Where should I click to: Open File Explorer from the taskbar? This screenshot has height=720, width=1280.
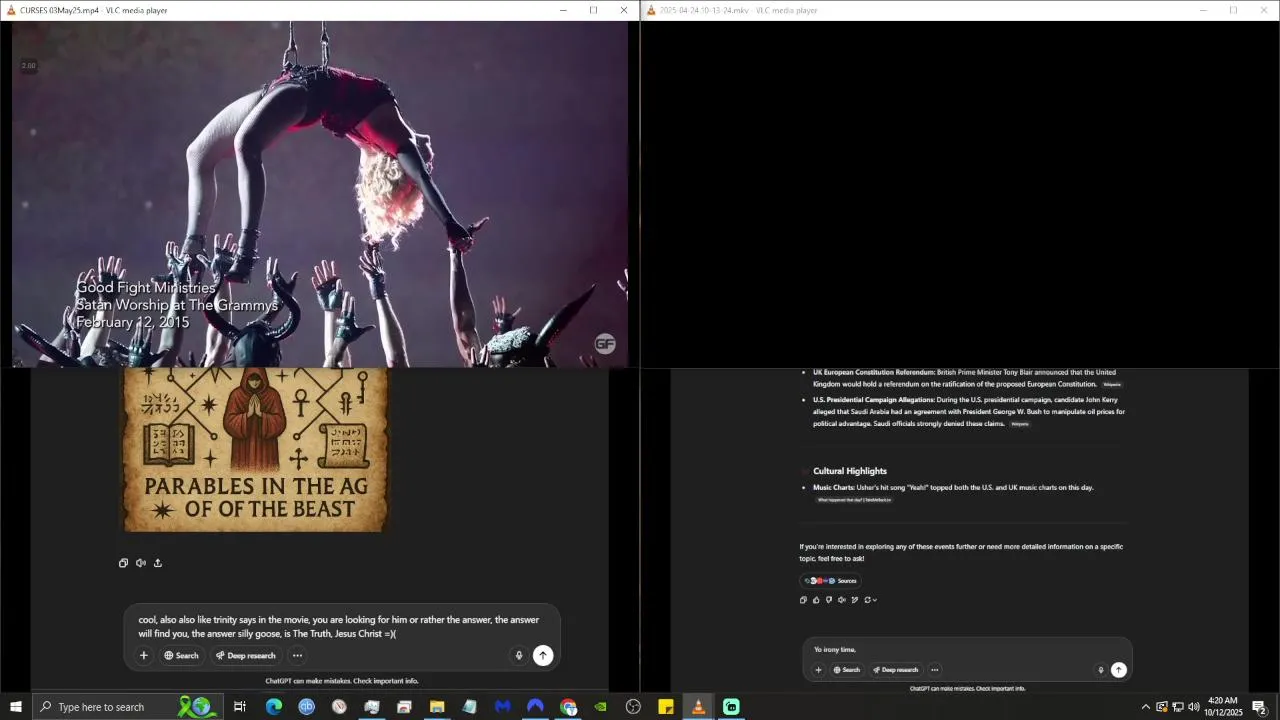coord(437,707)
